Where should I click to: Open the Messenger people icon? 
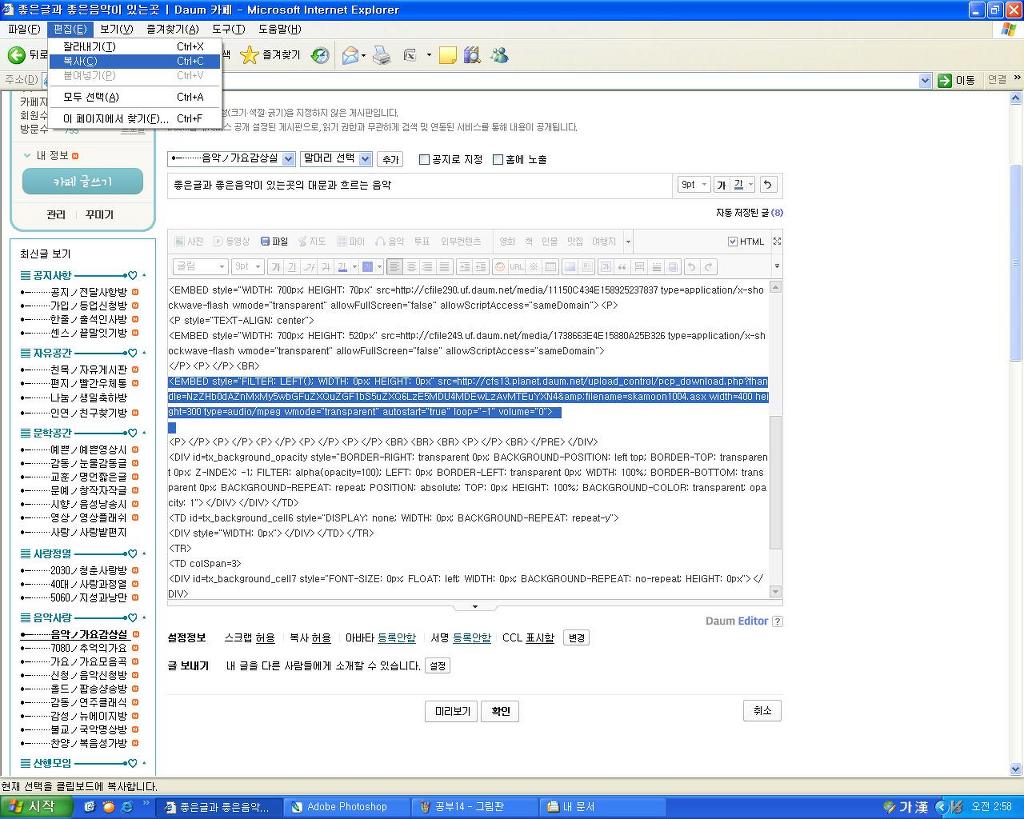[x=500, y=56]
